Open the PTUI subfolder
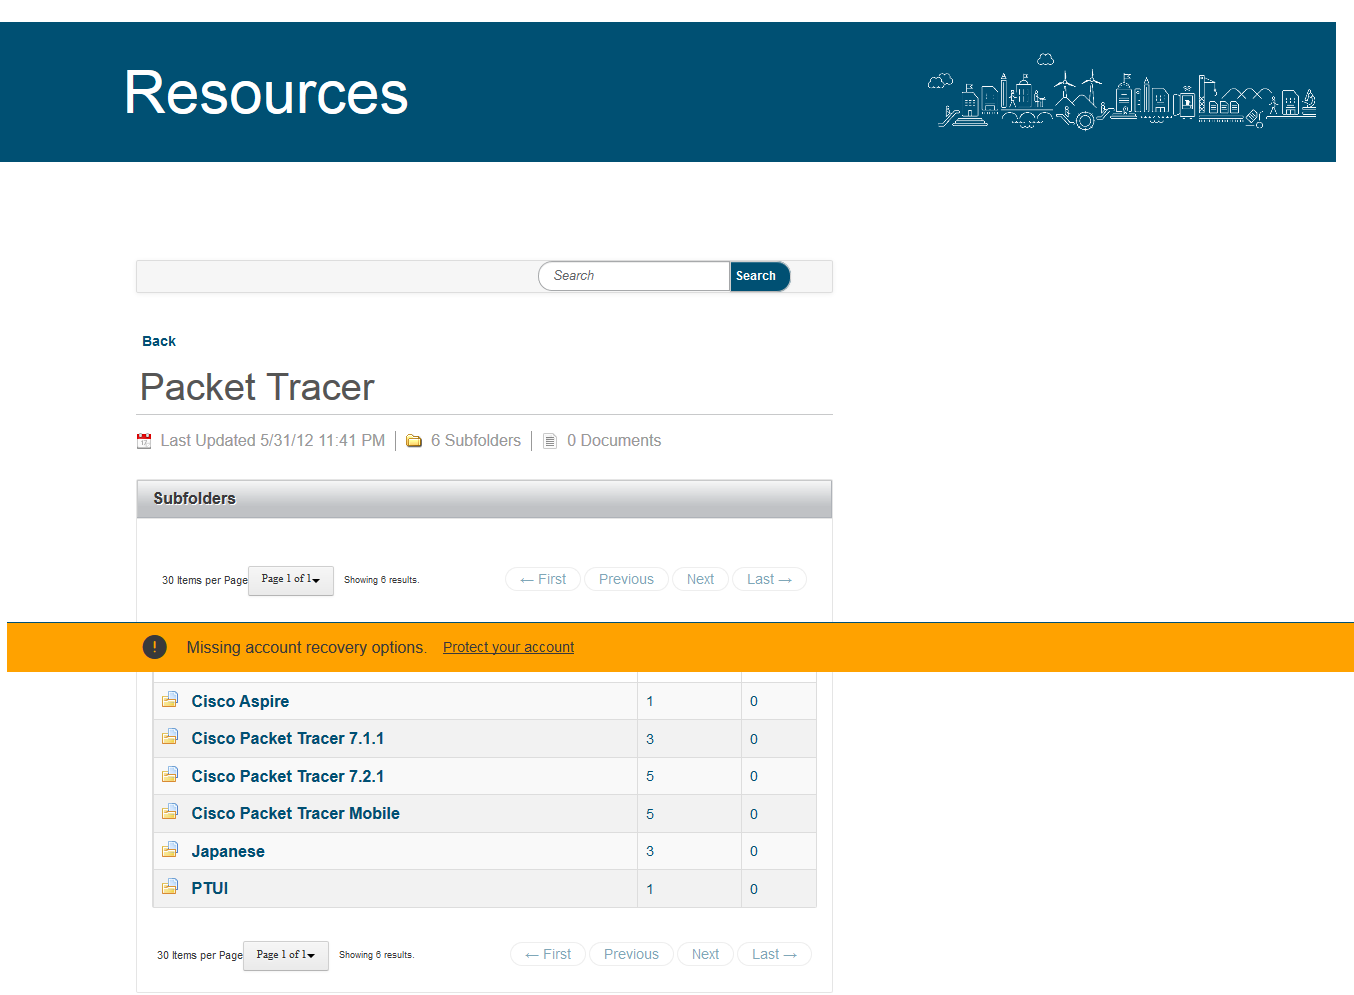Screen dimensions: 1354x995 210,888
